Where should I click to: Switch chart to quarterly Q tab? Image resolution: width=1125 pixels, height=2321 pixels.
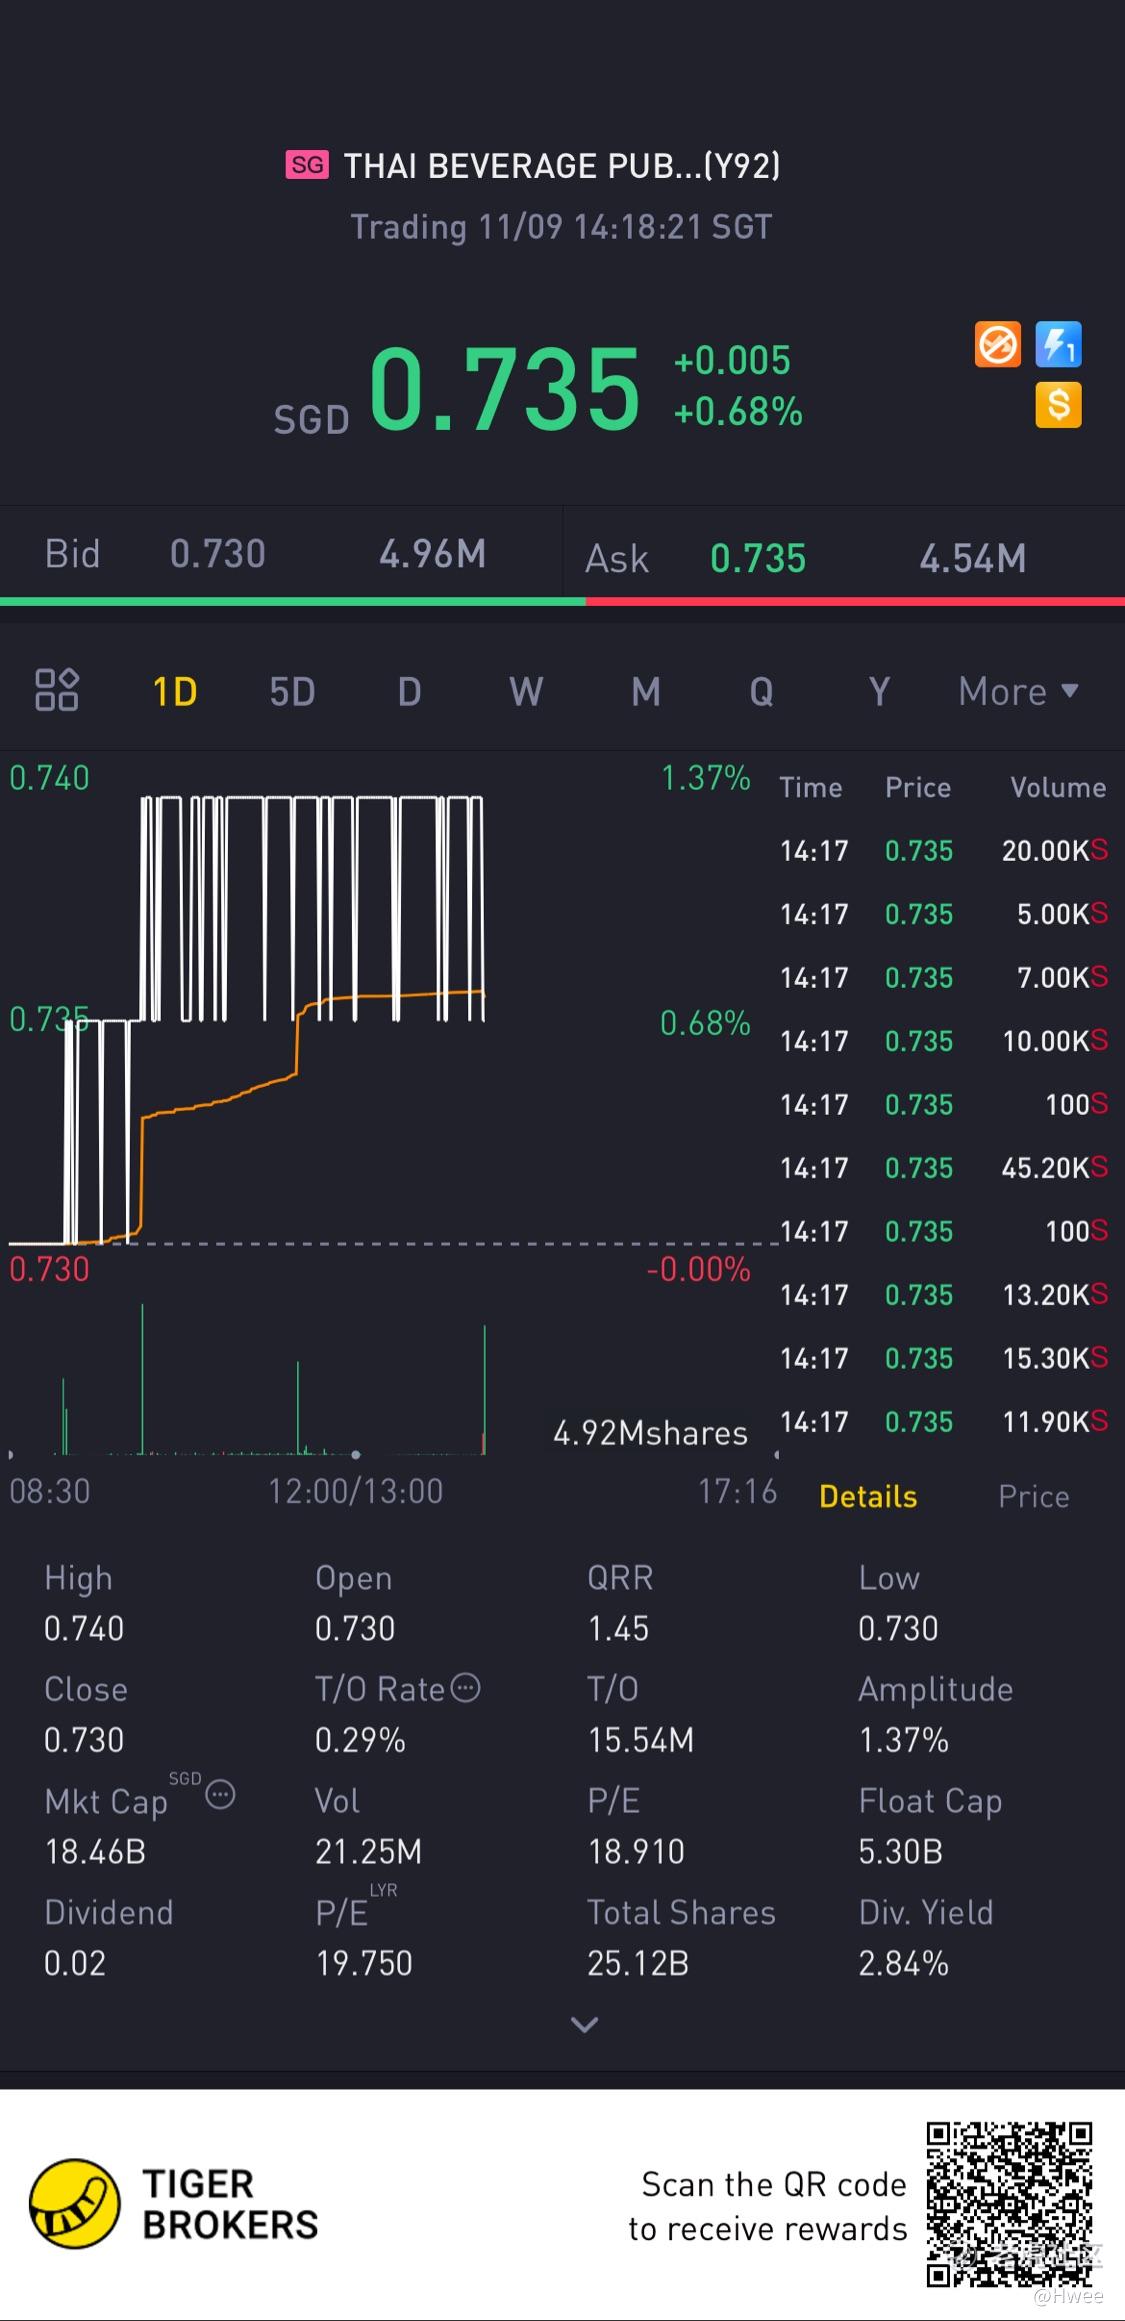point(762,691)
